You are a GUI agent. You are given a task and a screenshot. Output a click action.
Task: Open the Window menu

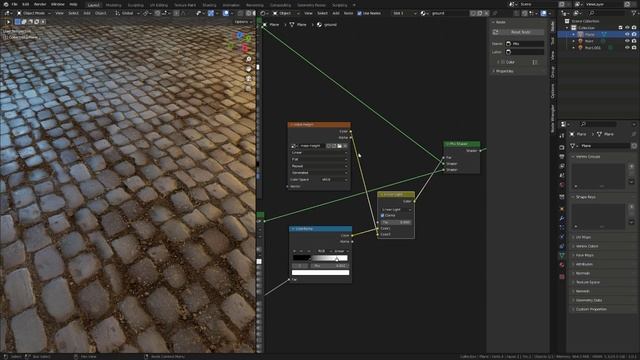pyautogui.click(x=58, y=4)
